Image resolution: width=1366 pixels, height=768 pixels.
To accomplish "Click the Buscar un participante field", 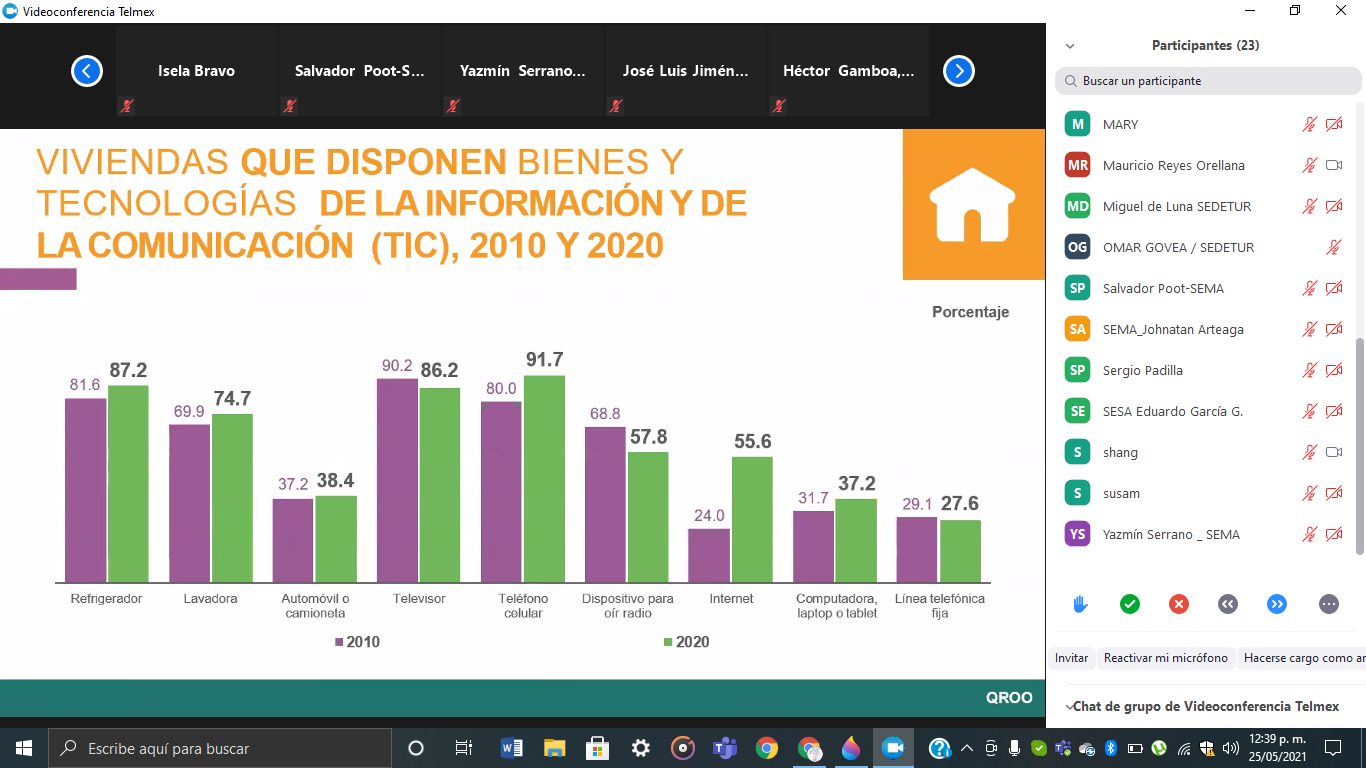I will [x=1208, y=81].
